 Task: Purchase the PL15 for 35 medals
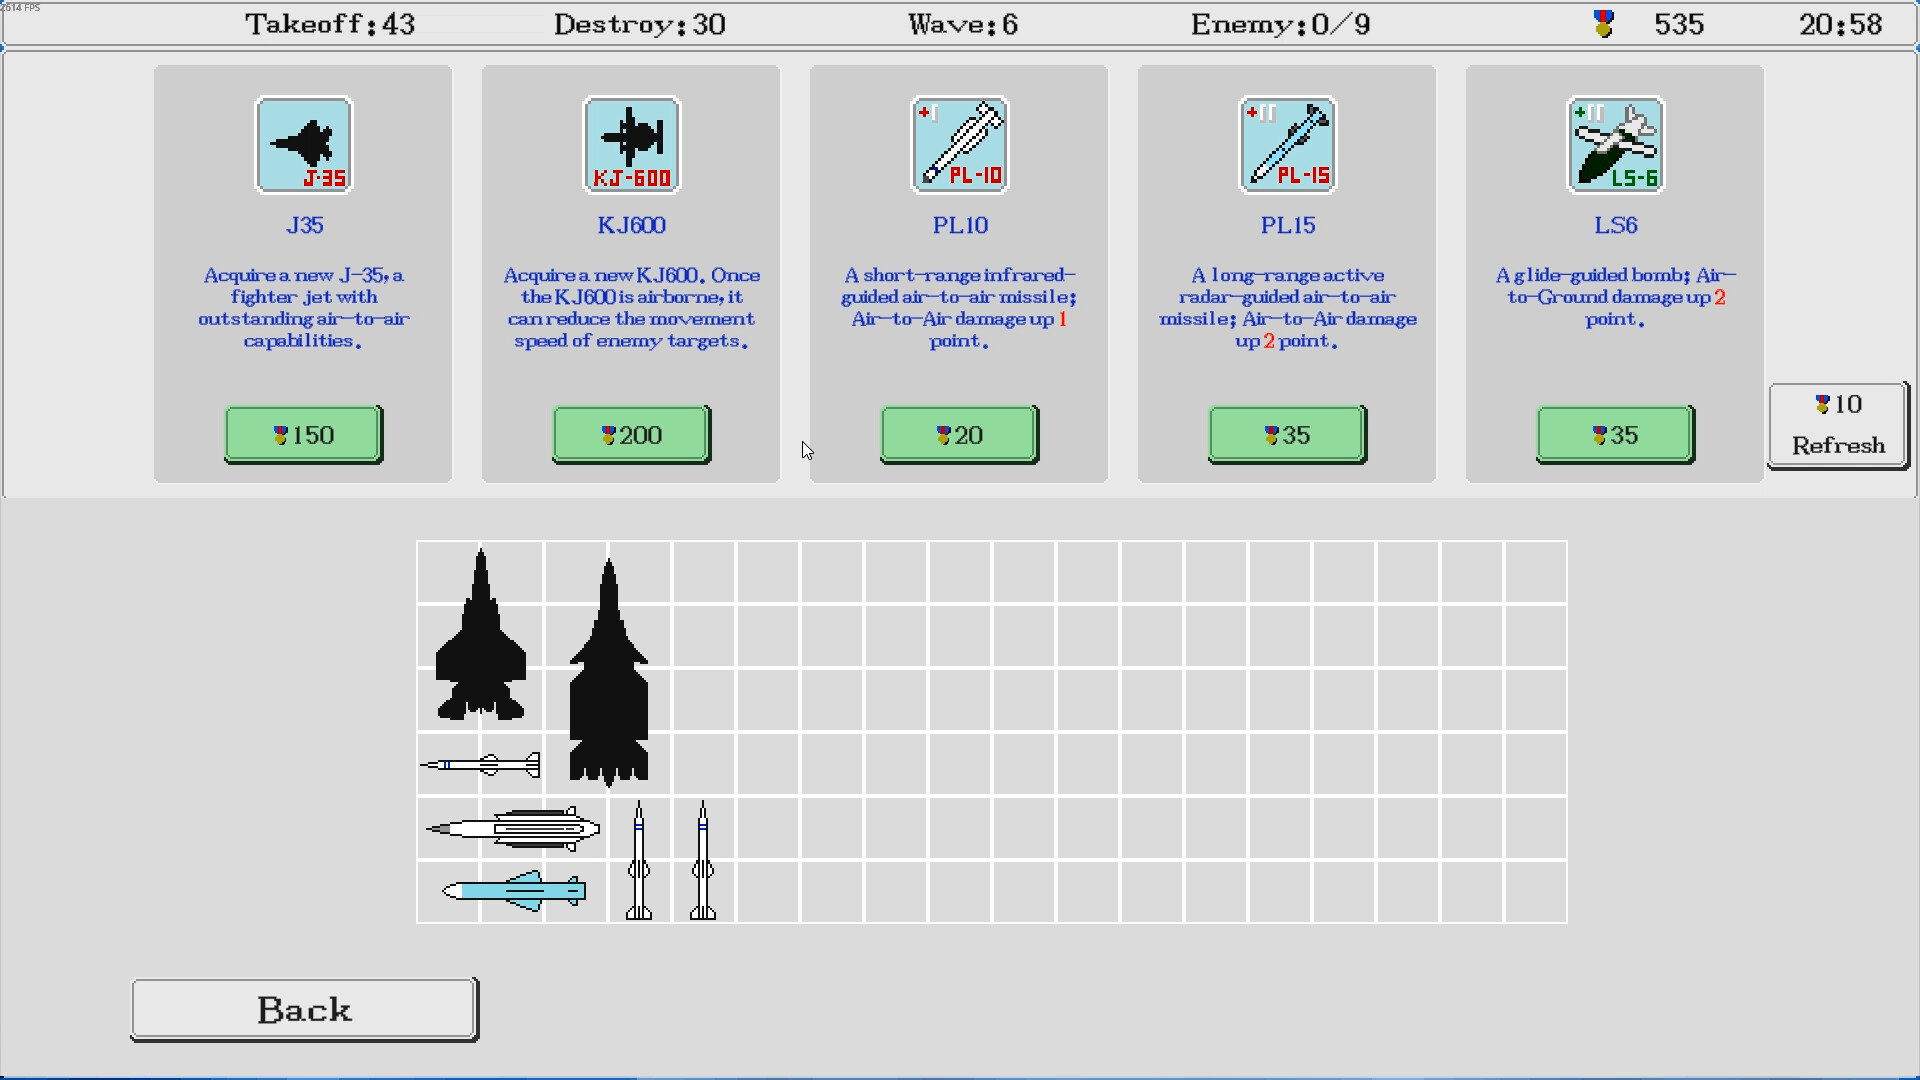pos(1286,434)
